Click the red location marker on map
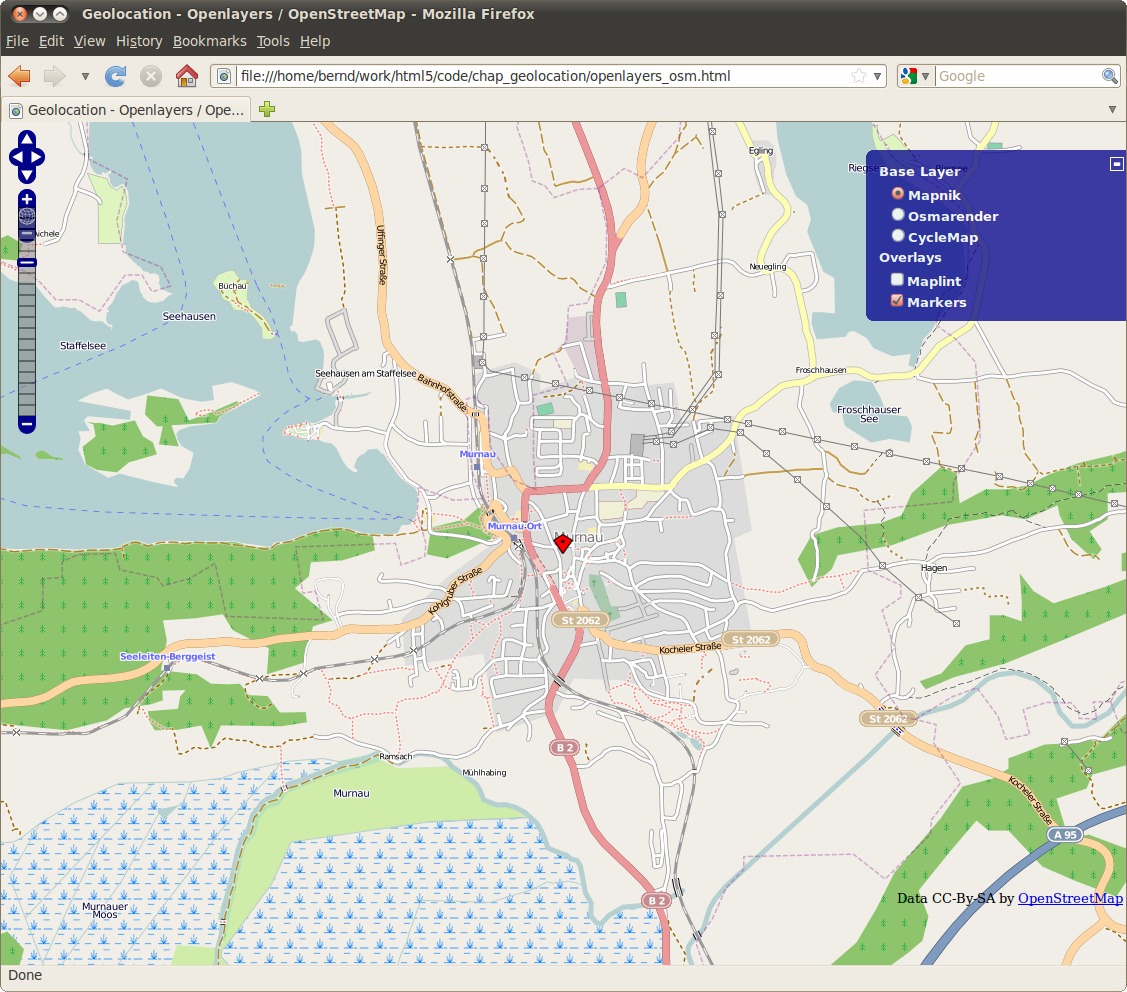Screen dimensions: 1127x992 point(563,542)
